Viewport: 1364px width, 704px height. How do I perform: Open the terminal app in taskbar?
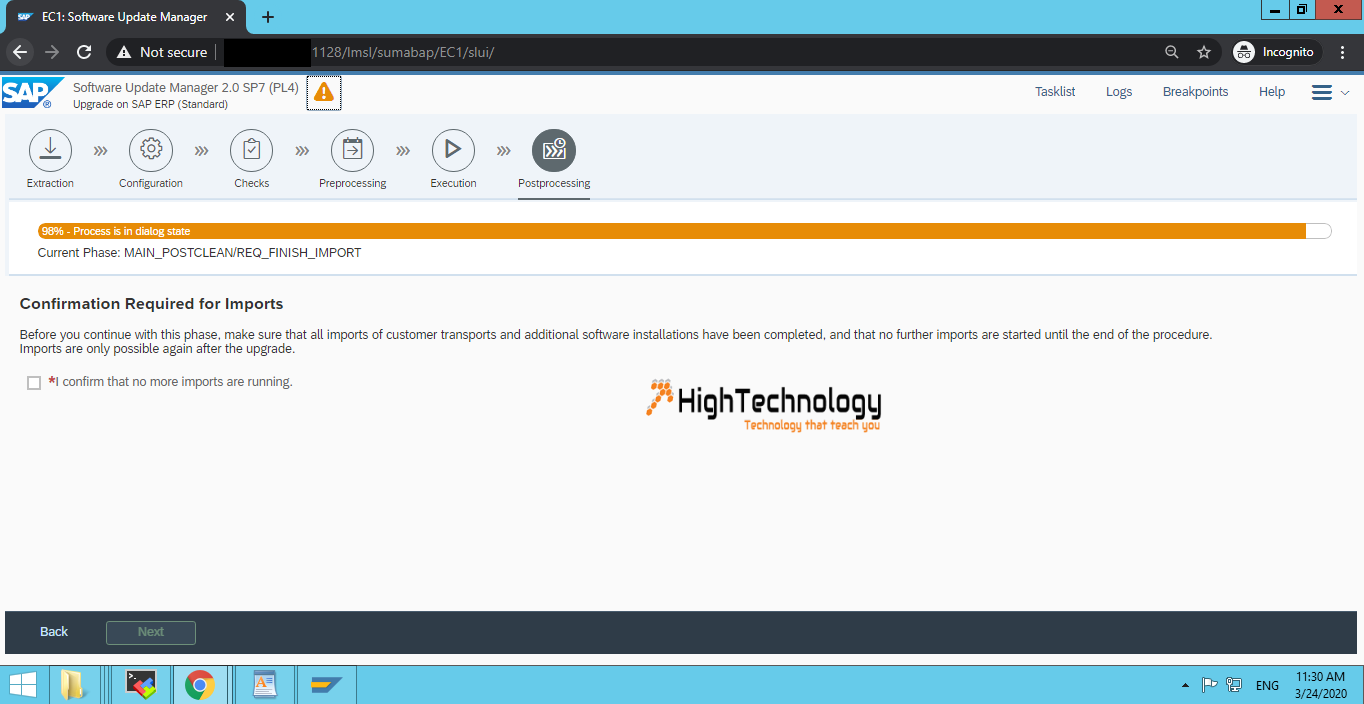click(x=140, y=685)
